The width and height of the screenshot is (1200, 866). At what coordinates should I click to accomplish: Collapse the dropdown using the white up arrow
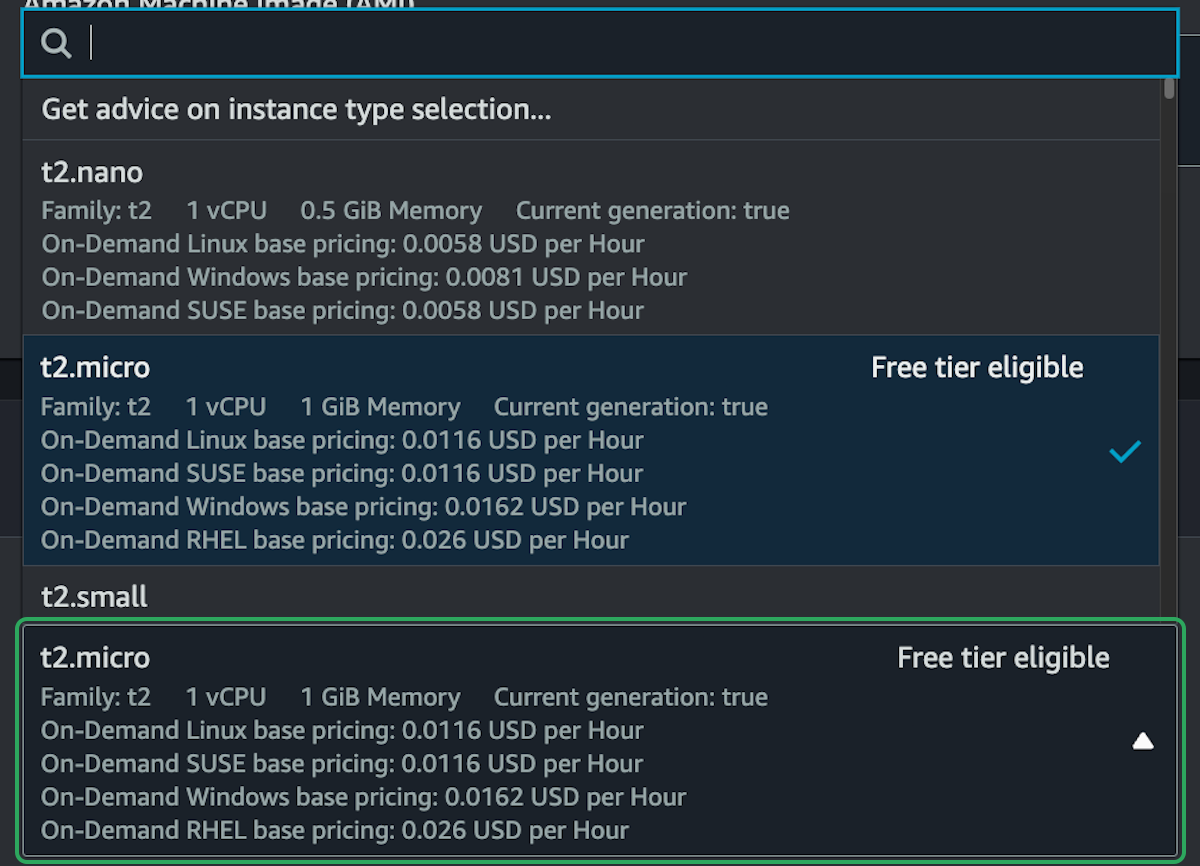coord(1142,741)
